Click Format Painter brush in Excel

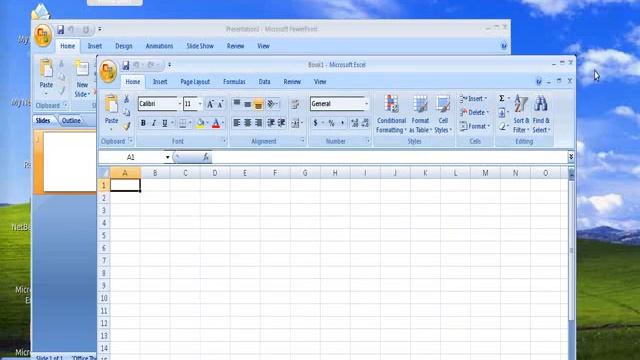pyautogui.click(x=127, y=126)
